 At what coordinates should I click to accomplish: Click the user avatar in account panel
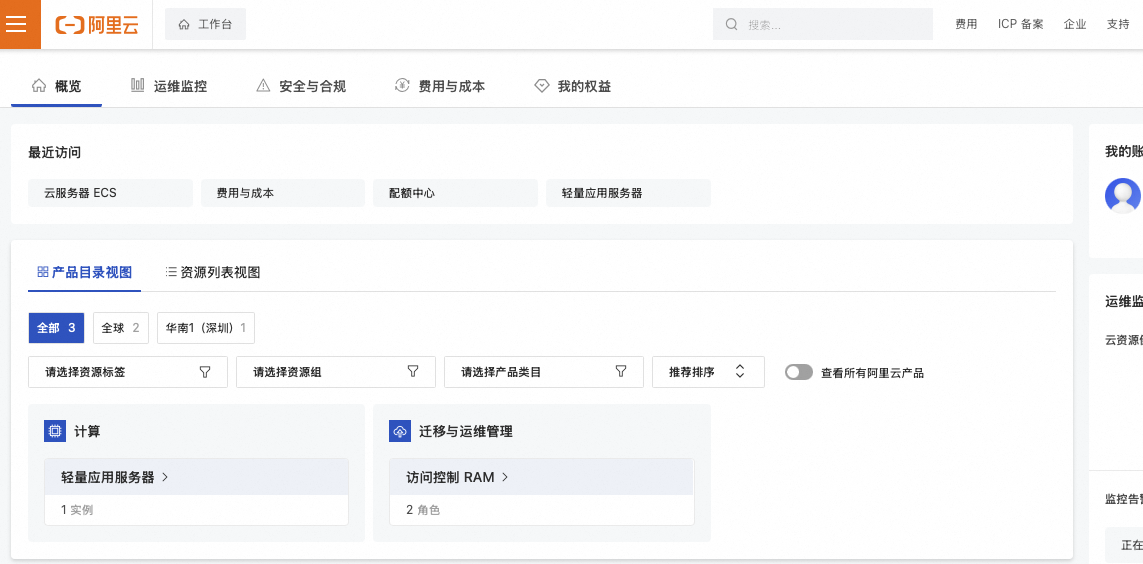(1123, 195)
